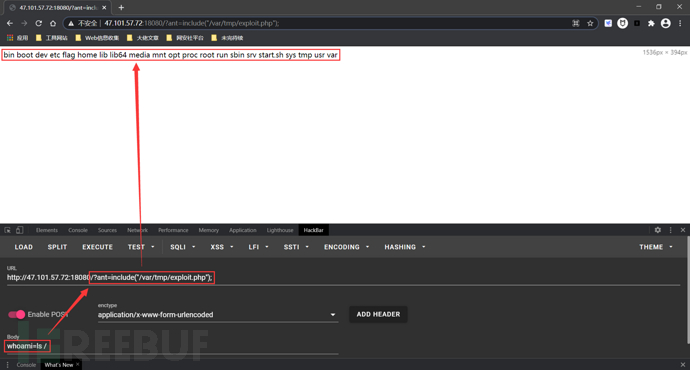Close the DevTools panel
This screenshot has width=690, height=370.
(683, 230)
